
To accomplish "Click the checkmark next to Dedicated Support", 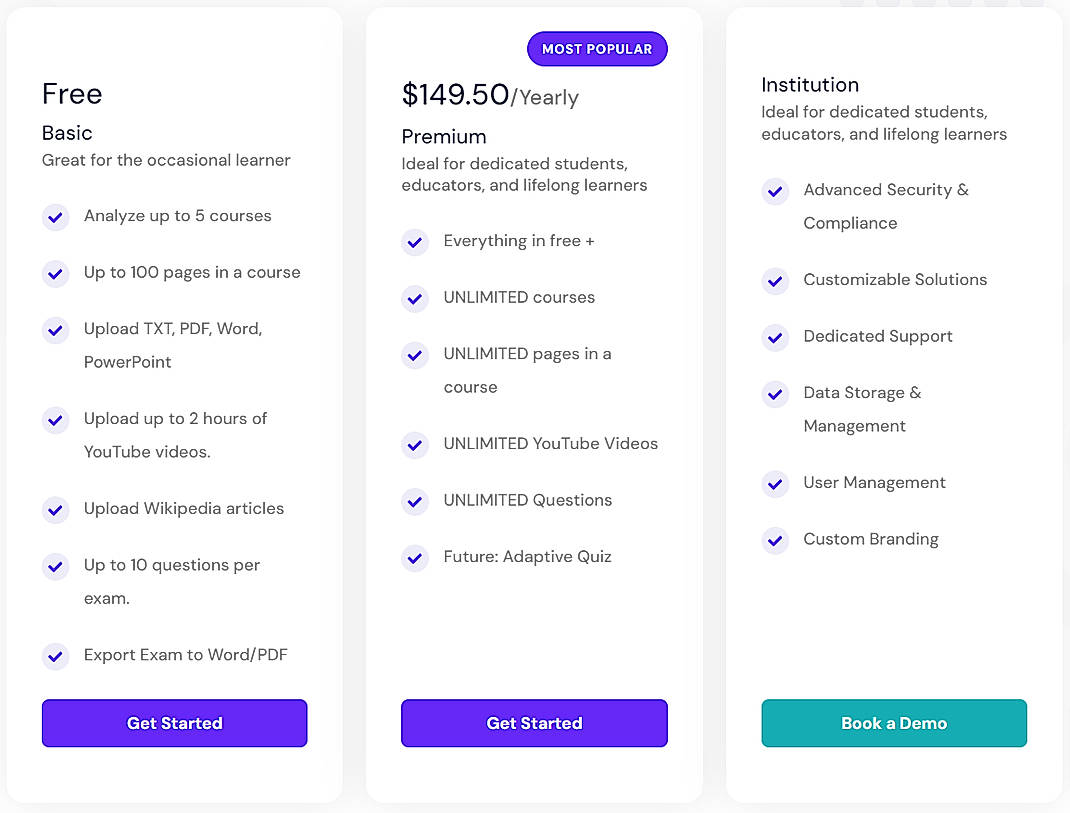I will pyautogui.click(x=775, y=338).
